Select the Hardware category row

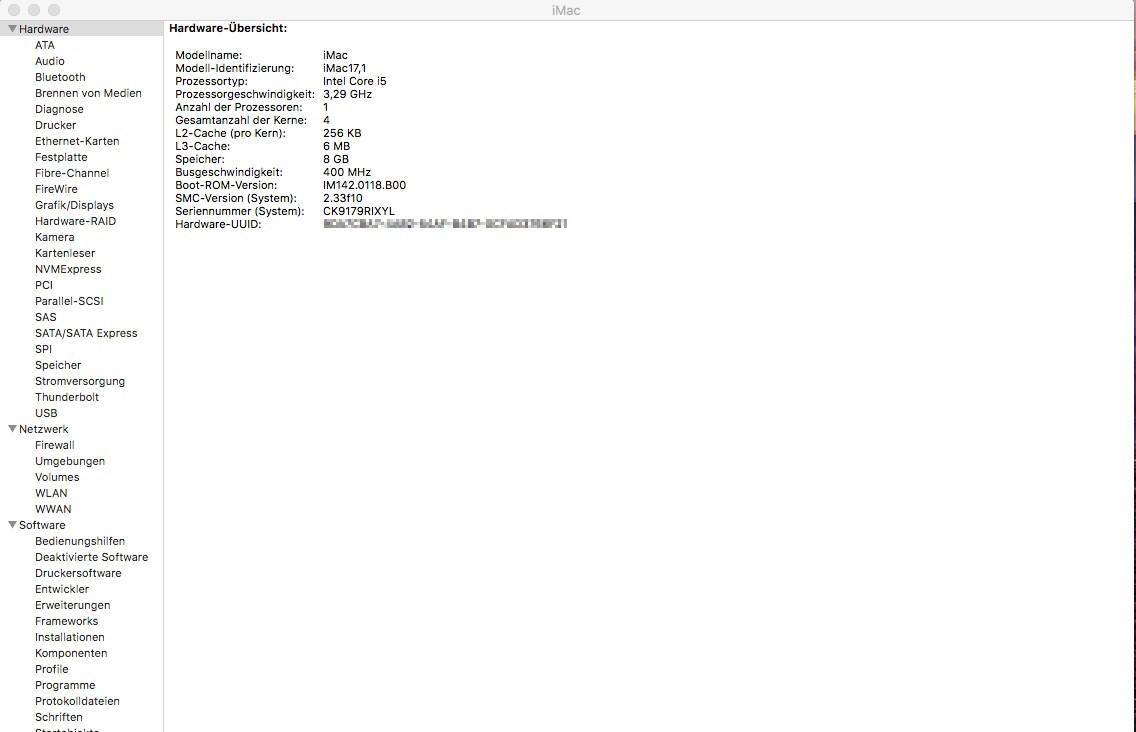point(81,29)
